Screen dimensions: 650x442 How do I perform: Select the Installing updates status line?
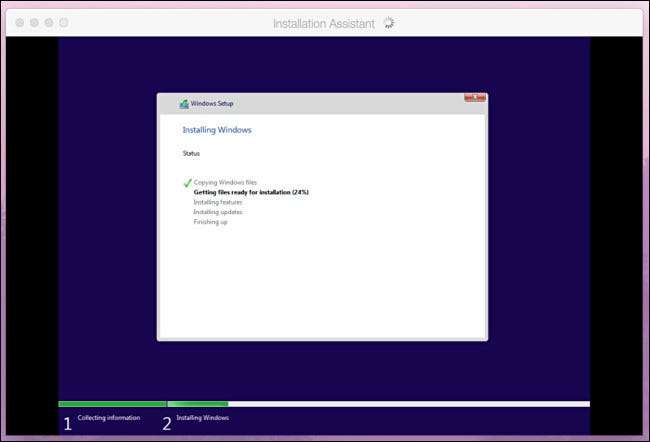coord(218,212)
